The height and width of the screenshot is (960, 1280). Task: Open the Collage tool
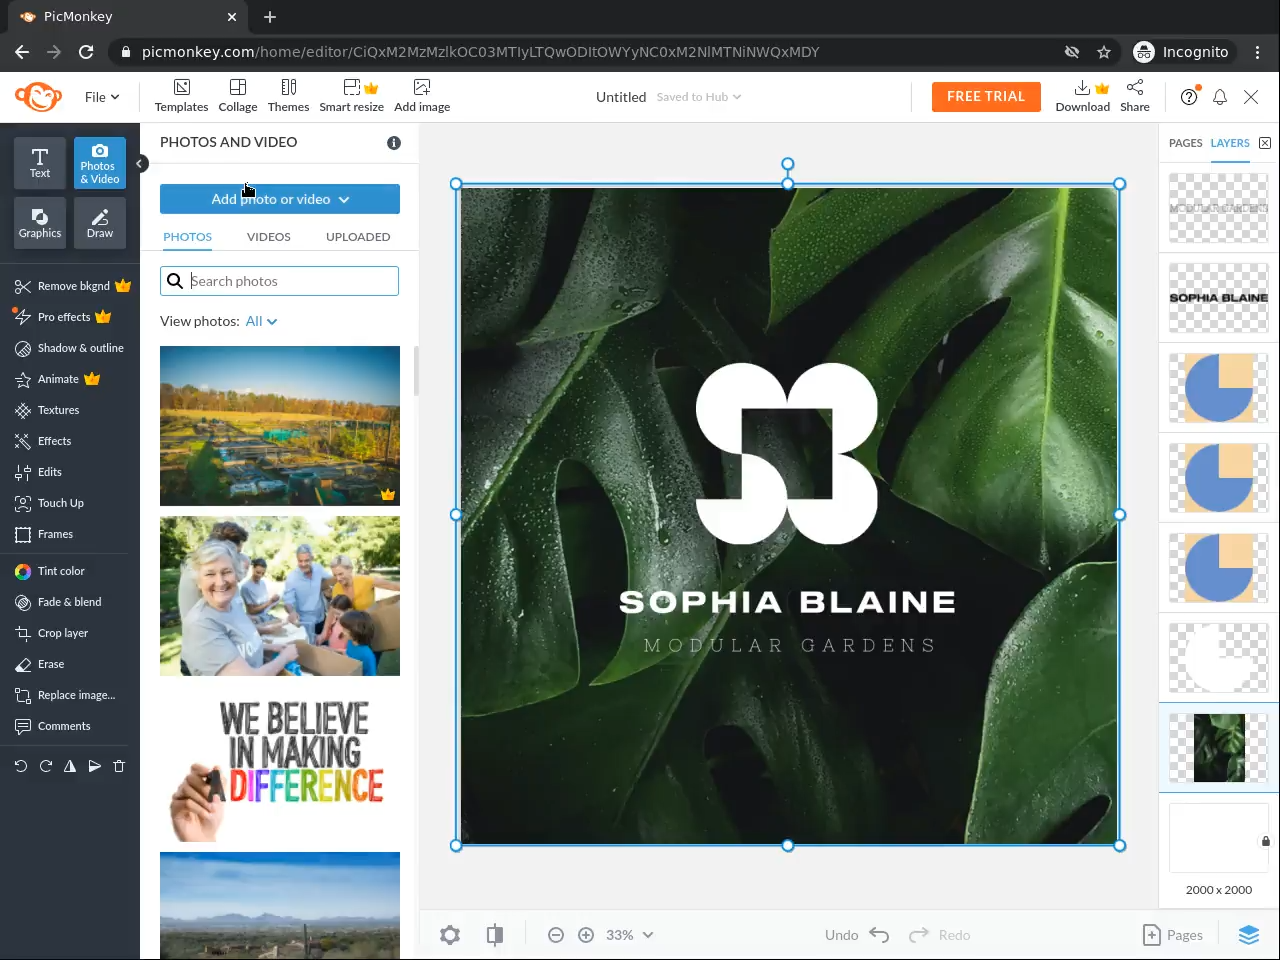point(238,96)
